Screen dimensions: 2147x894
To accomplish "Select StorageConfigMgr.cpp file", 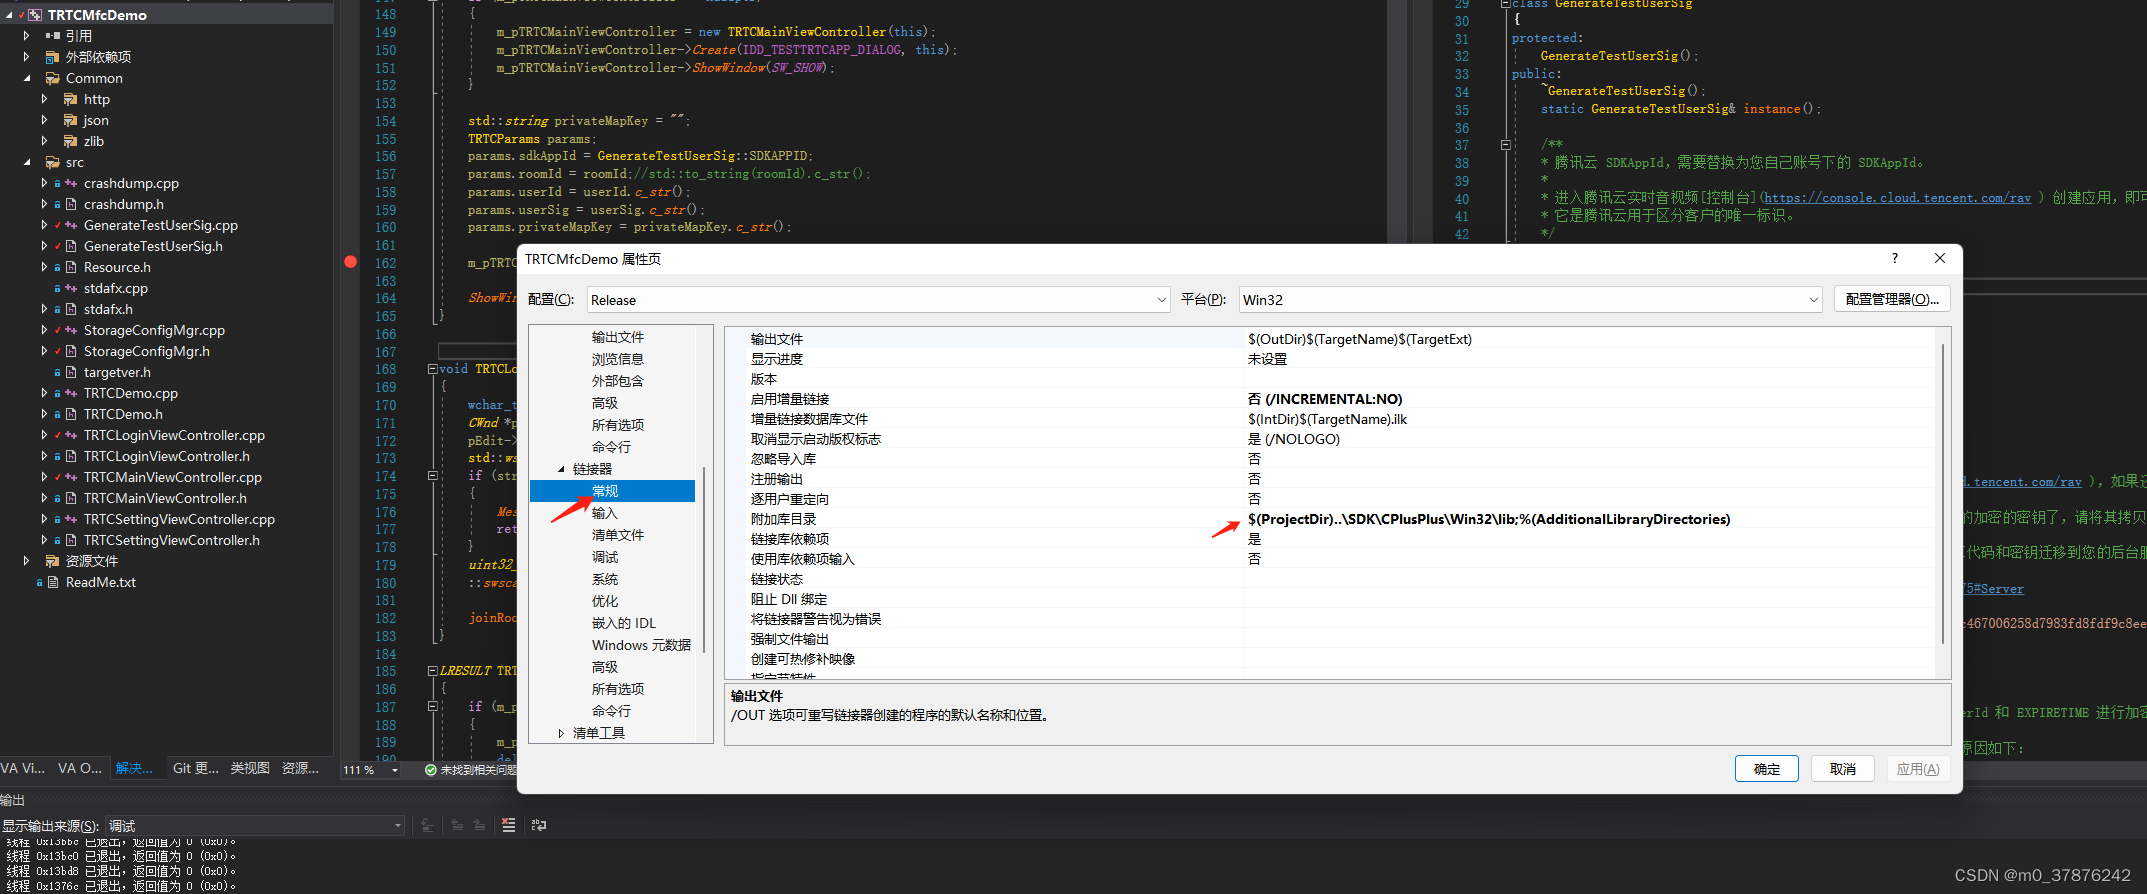I will coord(154,330).
